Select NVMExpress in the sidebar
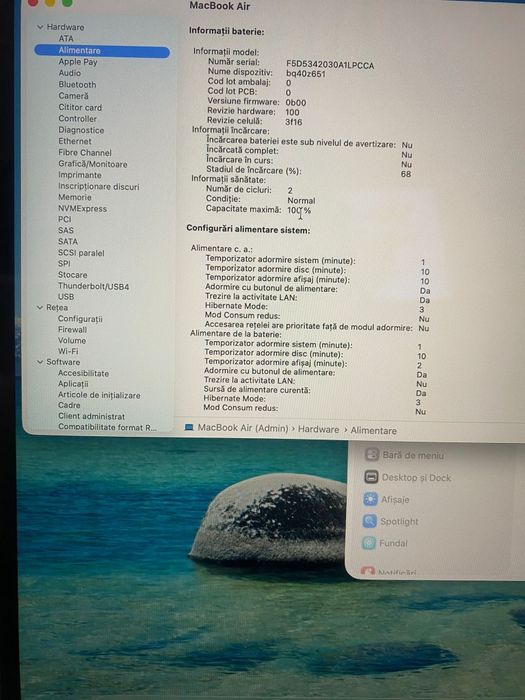Screen dimensions: 525x700 click(83, 208)
